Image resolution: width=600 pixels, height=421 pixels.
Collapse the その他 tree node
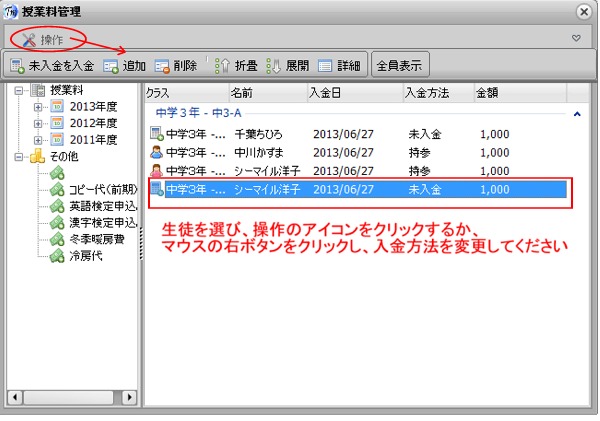click(x=18, y=157)
